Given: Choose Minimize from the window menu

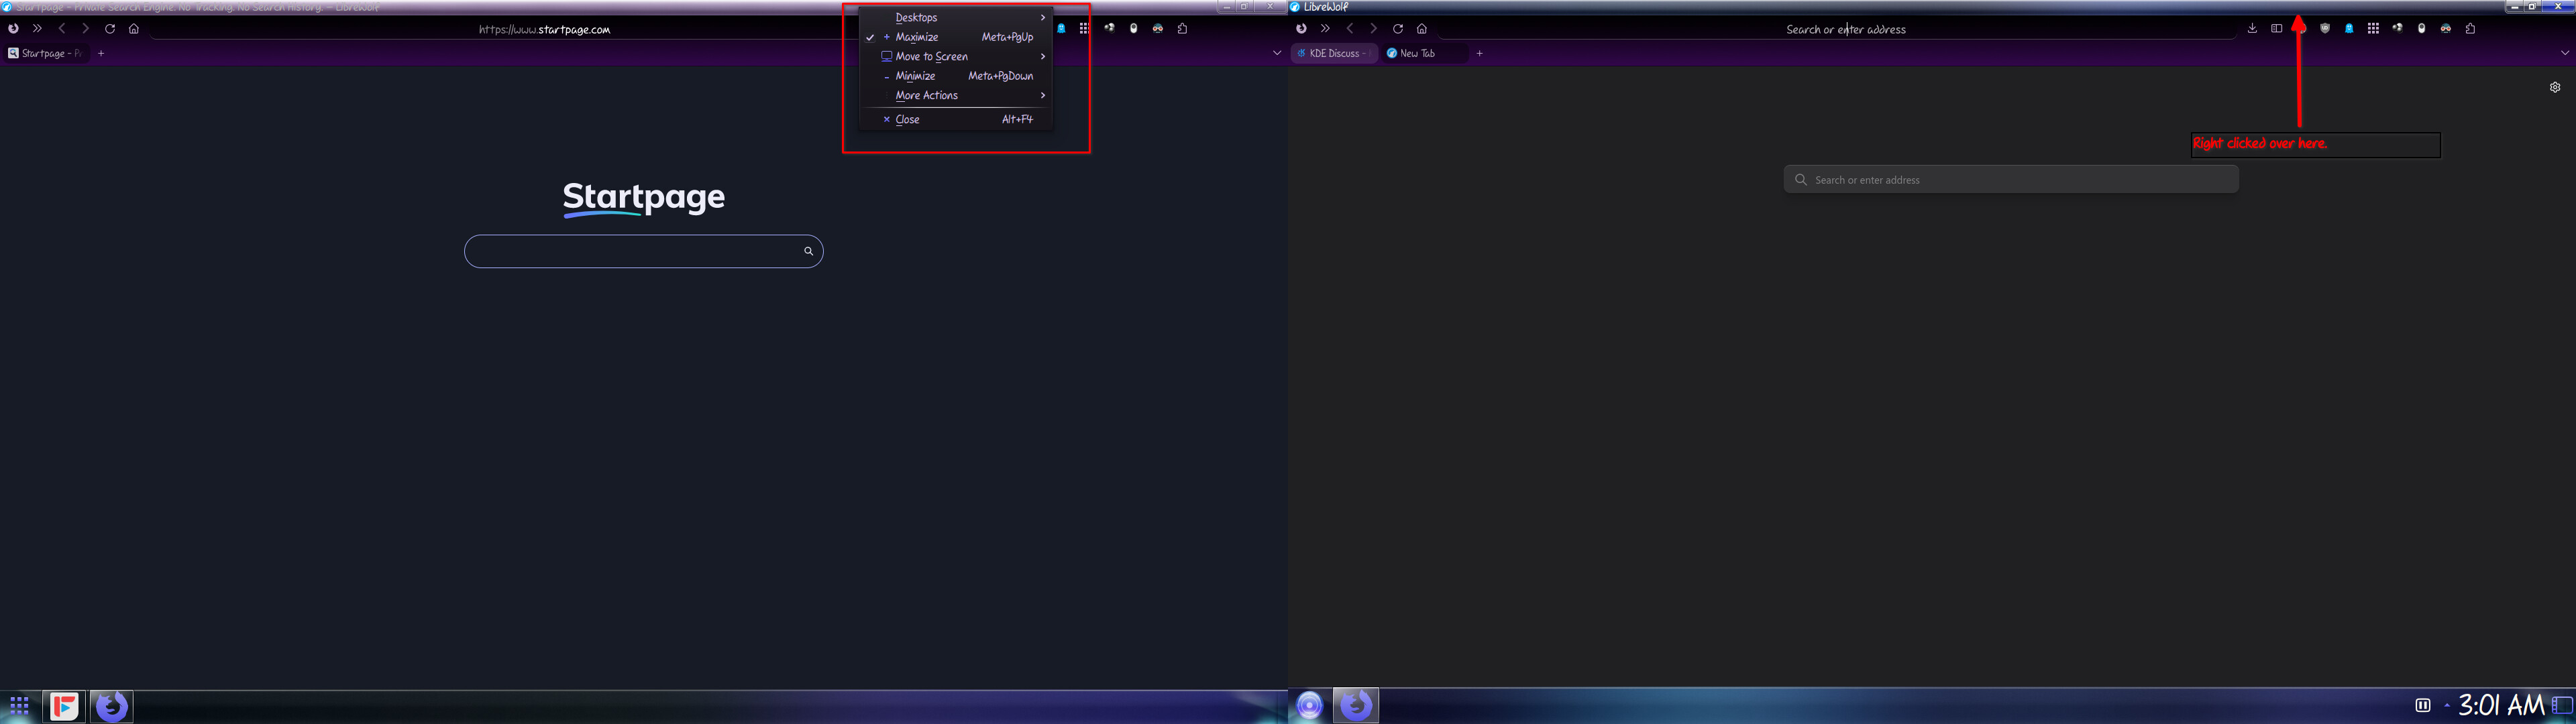Looking at the screenshot, I should [956, 76].
